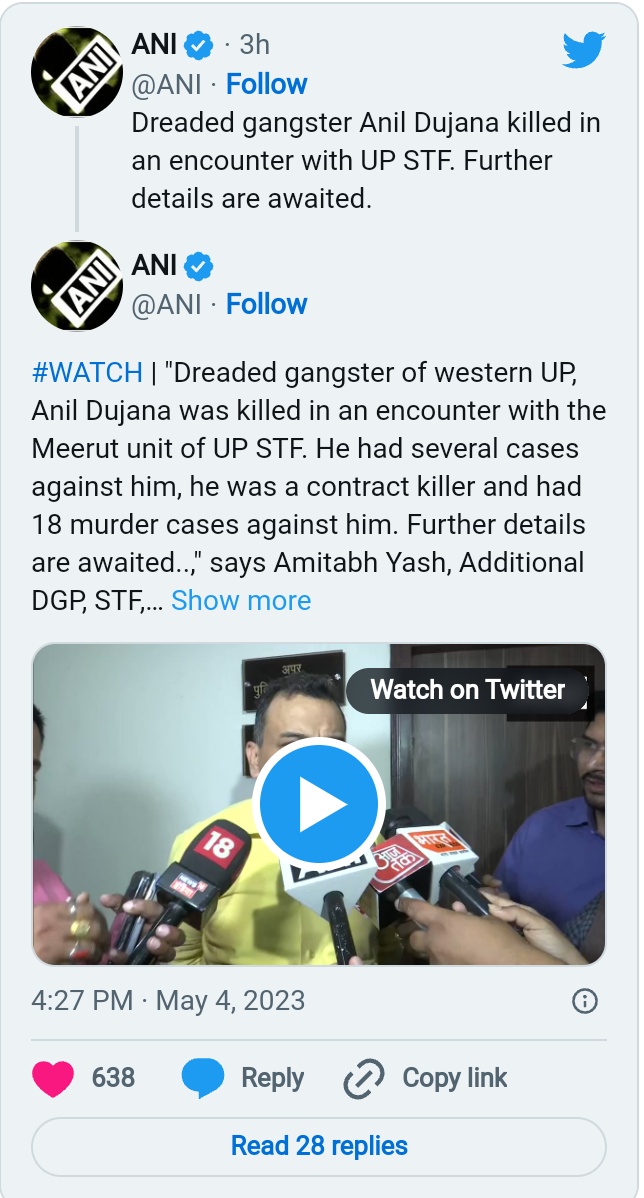The width and height of the screenshot is (644, 1198).
Task: Follow ANI from the second tweet
Action: (266, 304)
